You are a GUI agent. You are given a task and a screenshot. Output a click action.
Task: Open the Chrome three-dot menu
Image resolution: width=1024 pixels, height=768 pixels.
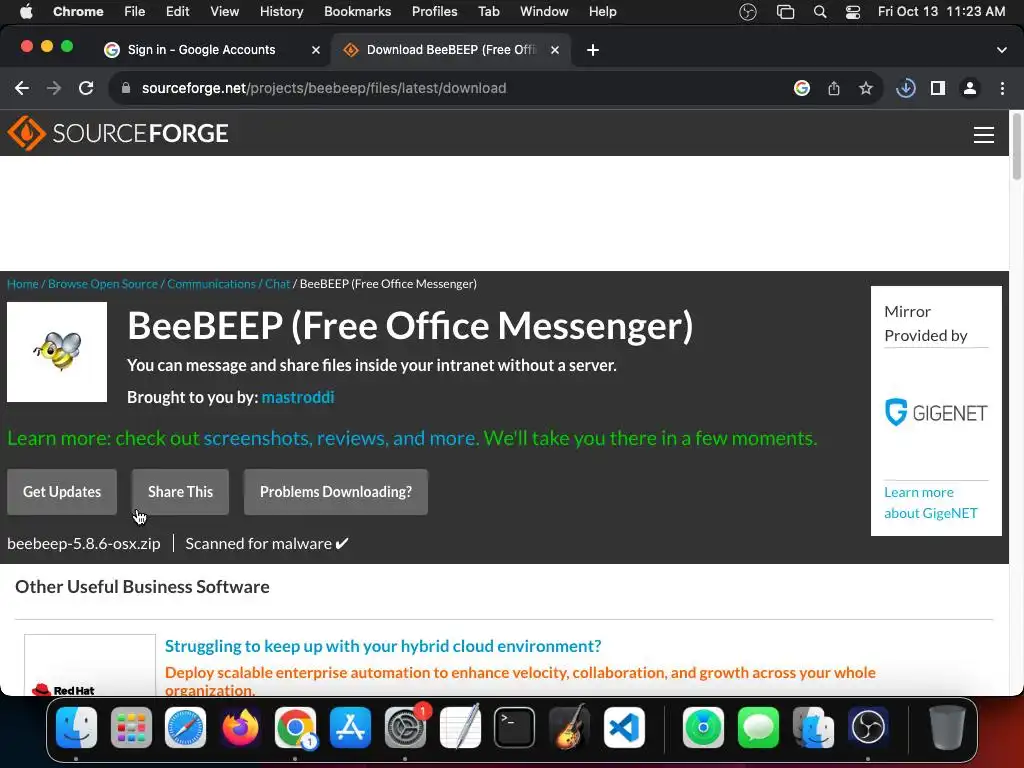pos(1002,88)
